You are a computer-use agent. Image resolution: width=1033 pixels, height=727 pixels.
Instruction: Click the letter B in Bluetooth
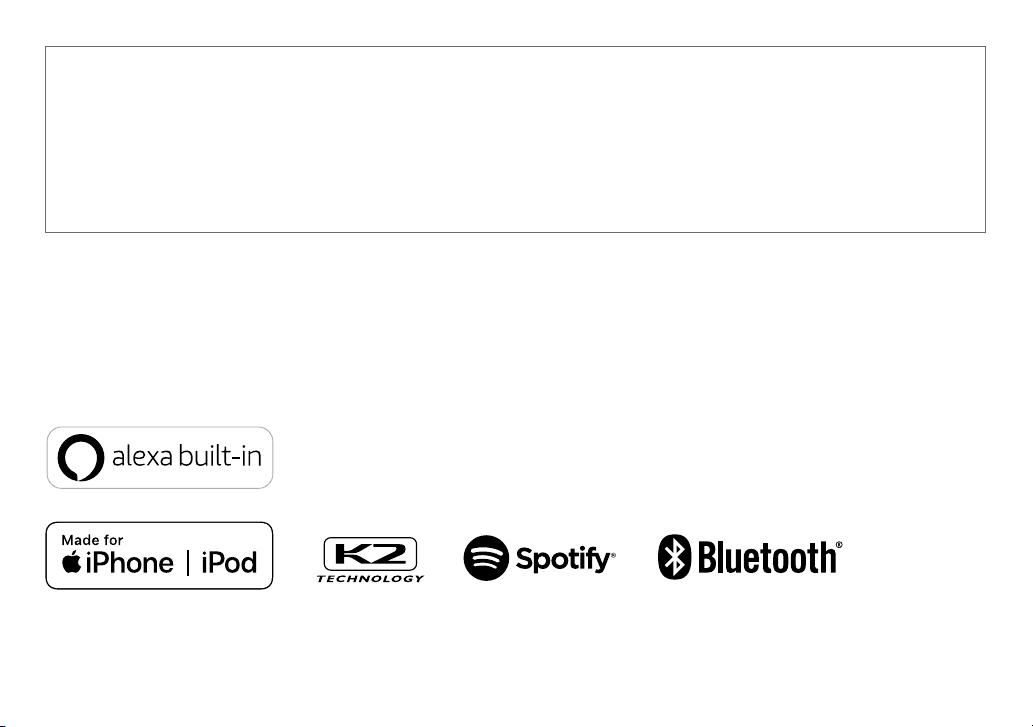pyautogui.click(x=707, y=558)
